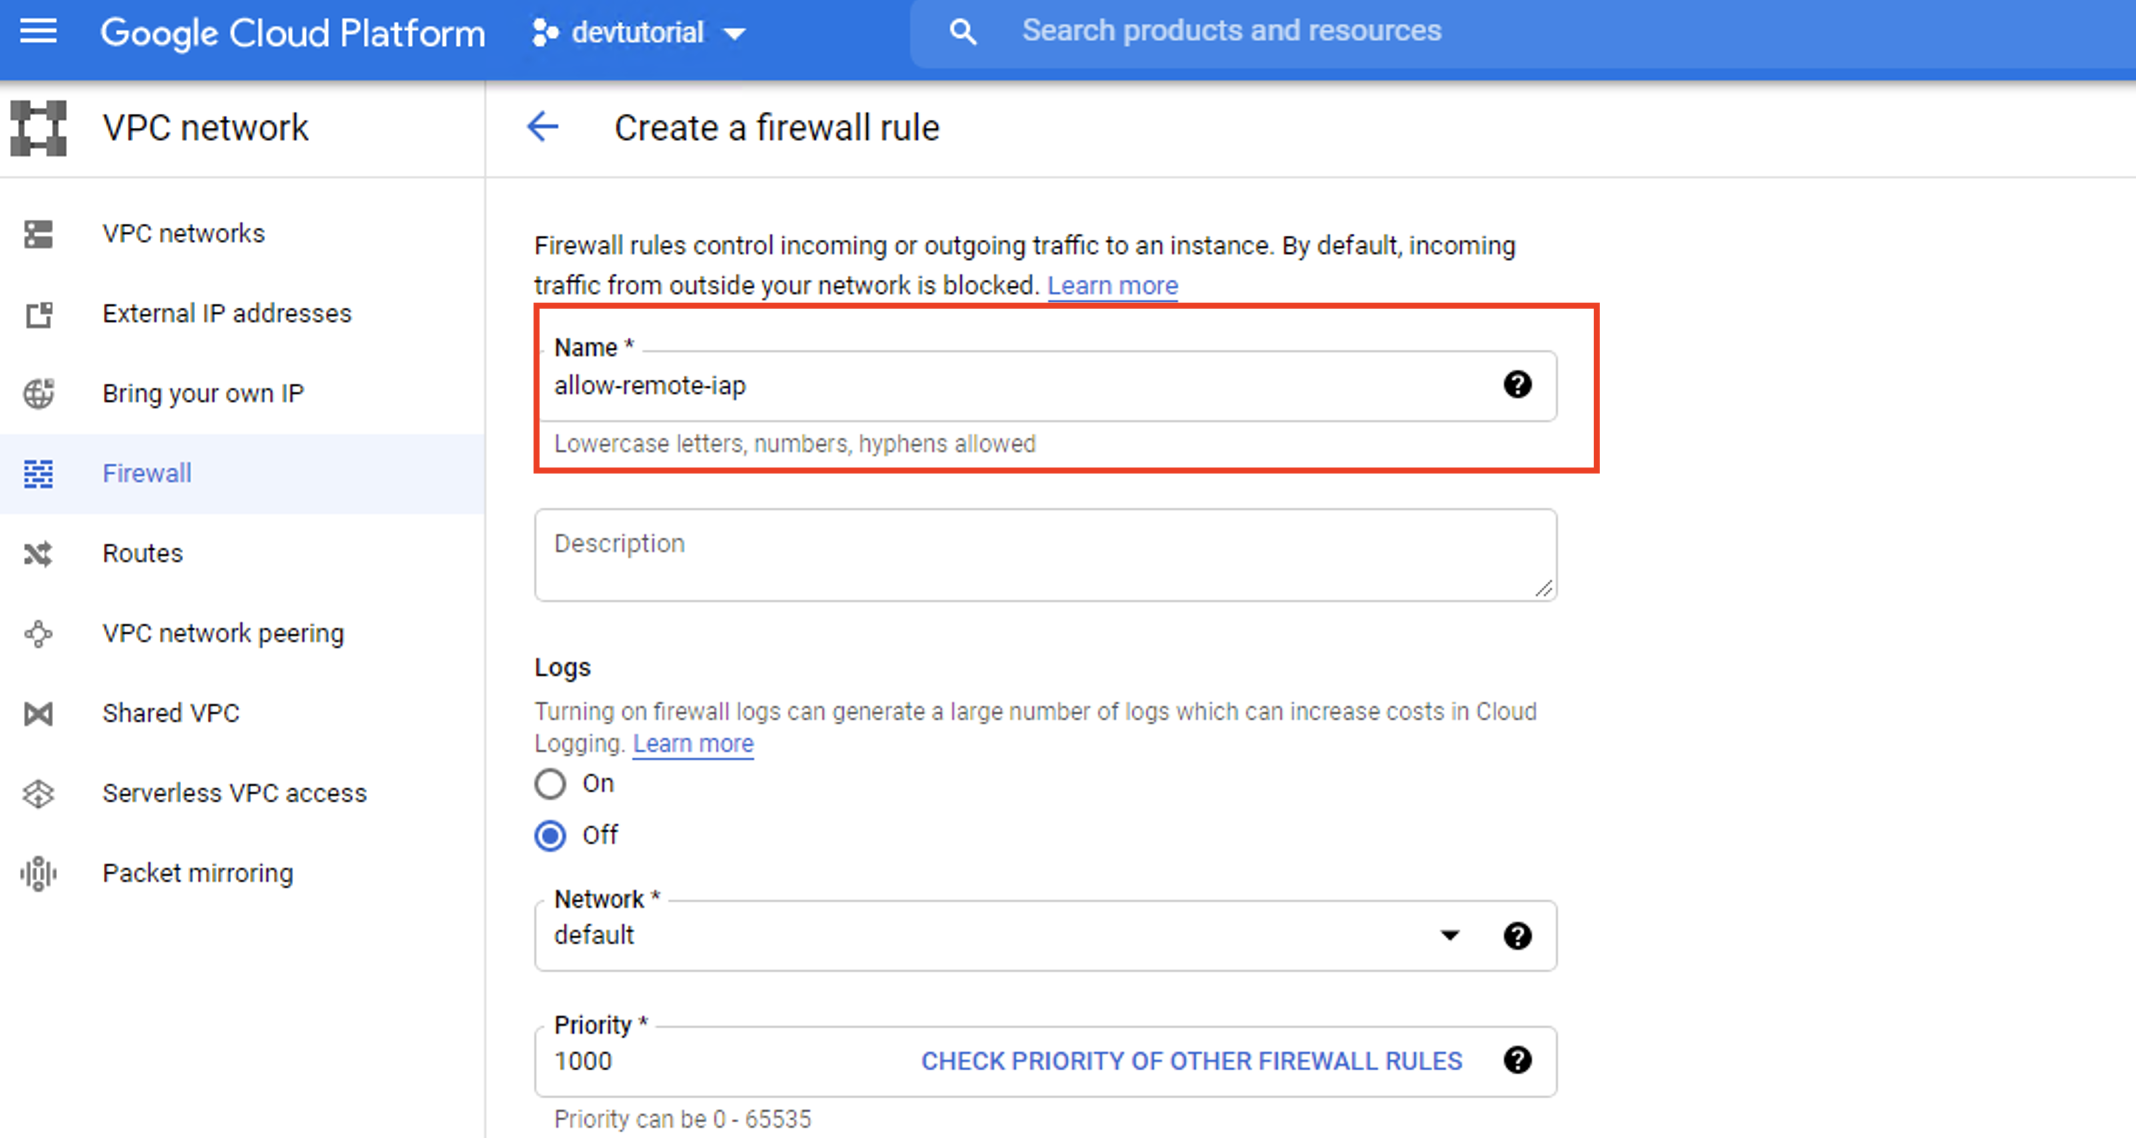Click the VPC networks sidebar icon
This screenshot has width=2136, height=1138.
pos(38,234)
